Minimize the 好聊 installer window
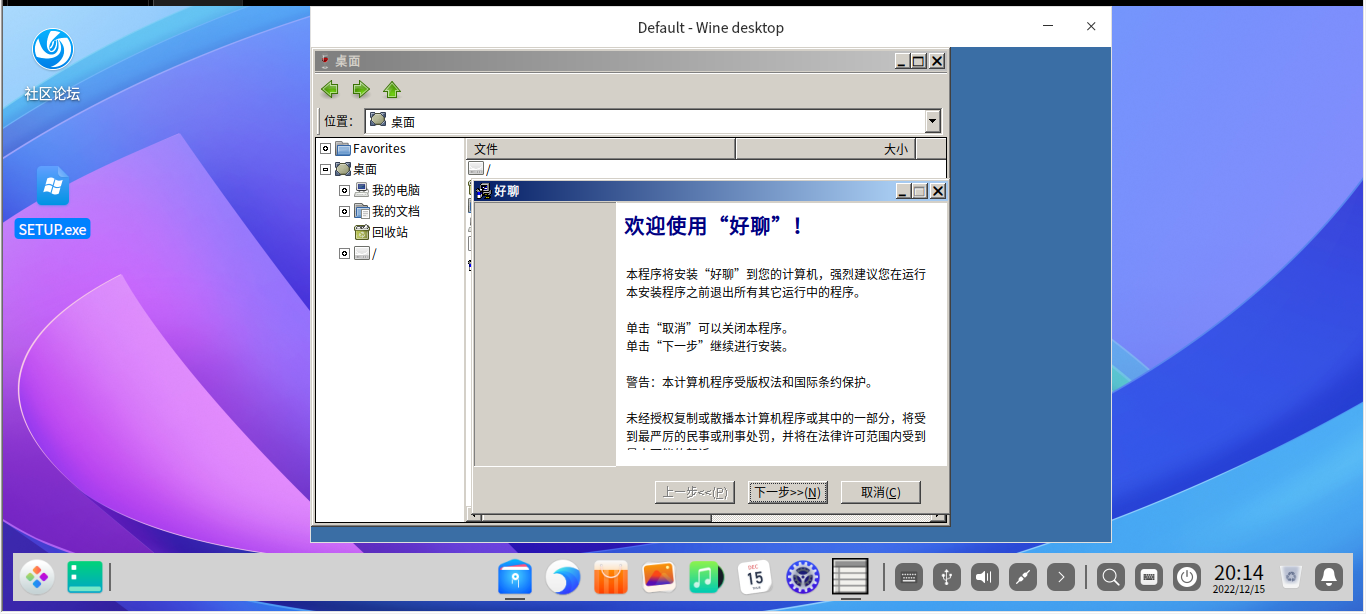This screenshot has height=614, width=1366. (x=903, y=191)
